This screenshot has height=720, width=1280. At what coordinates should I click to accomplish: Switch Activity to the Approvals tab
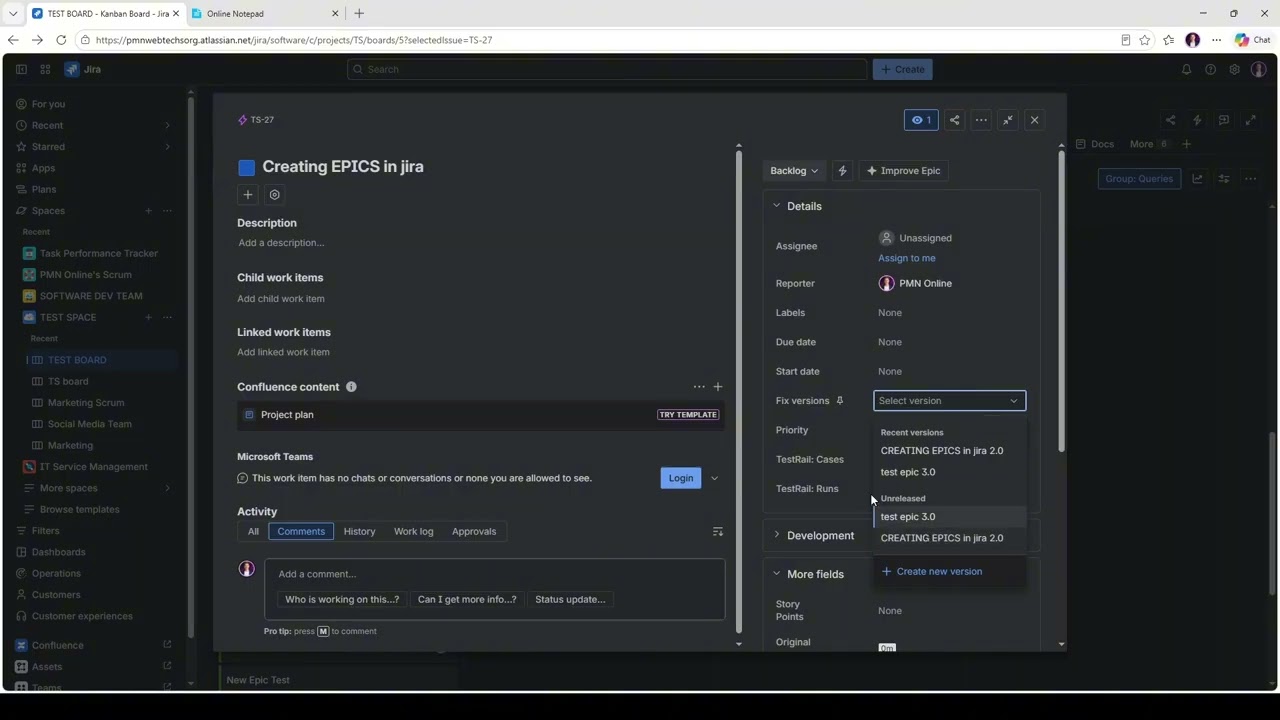474,532
